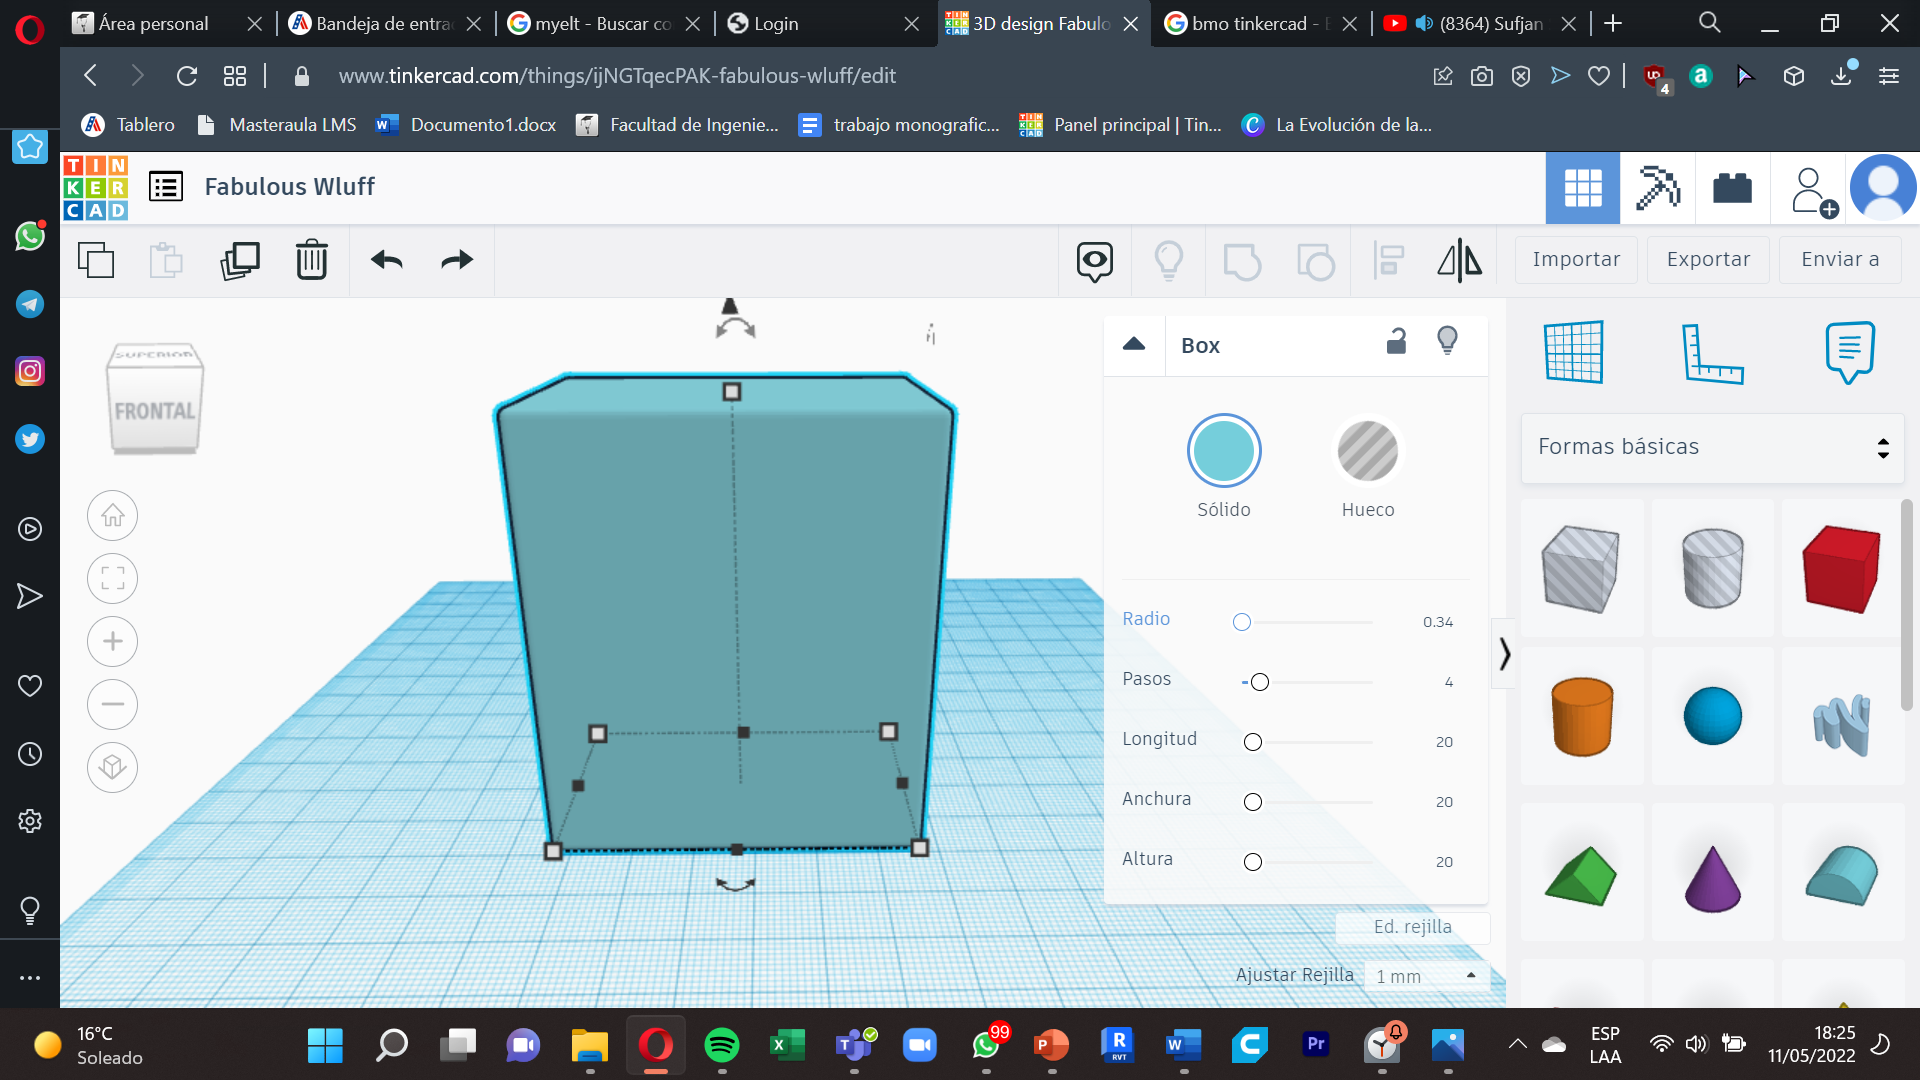Open the Documento1.docx bookmark
The image size is (1920, 1080).
click(466, 125)
